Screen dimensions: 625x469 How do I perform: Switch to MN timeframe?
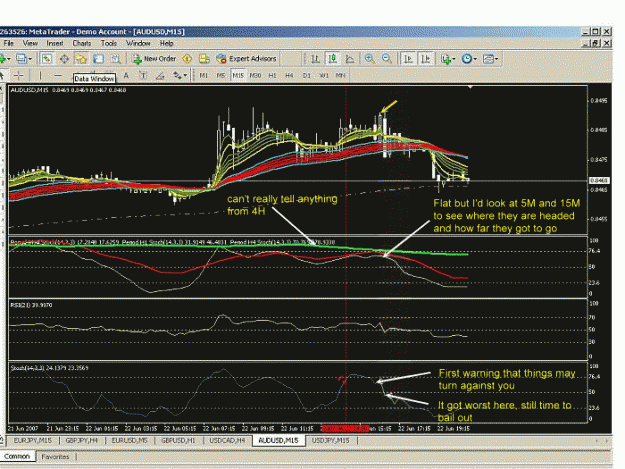[x=340, y=75]
